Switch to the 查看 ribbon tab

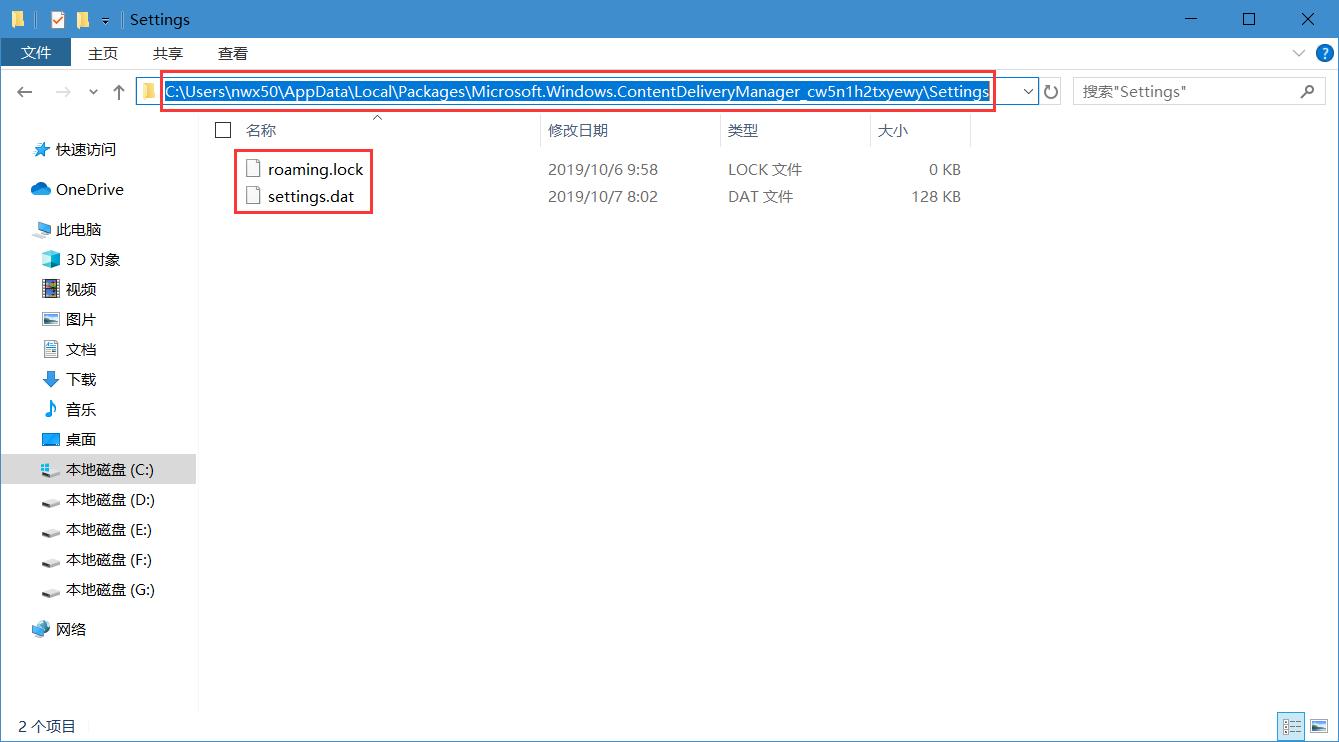coord(233,54)
